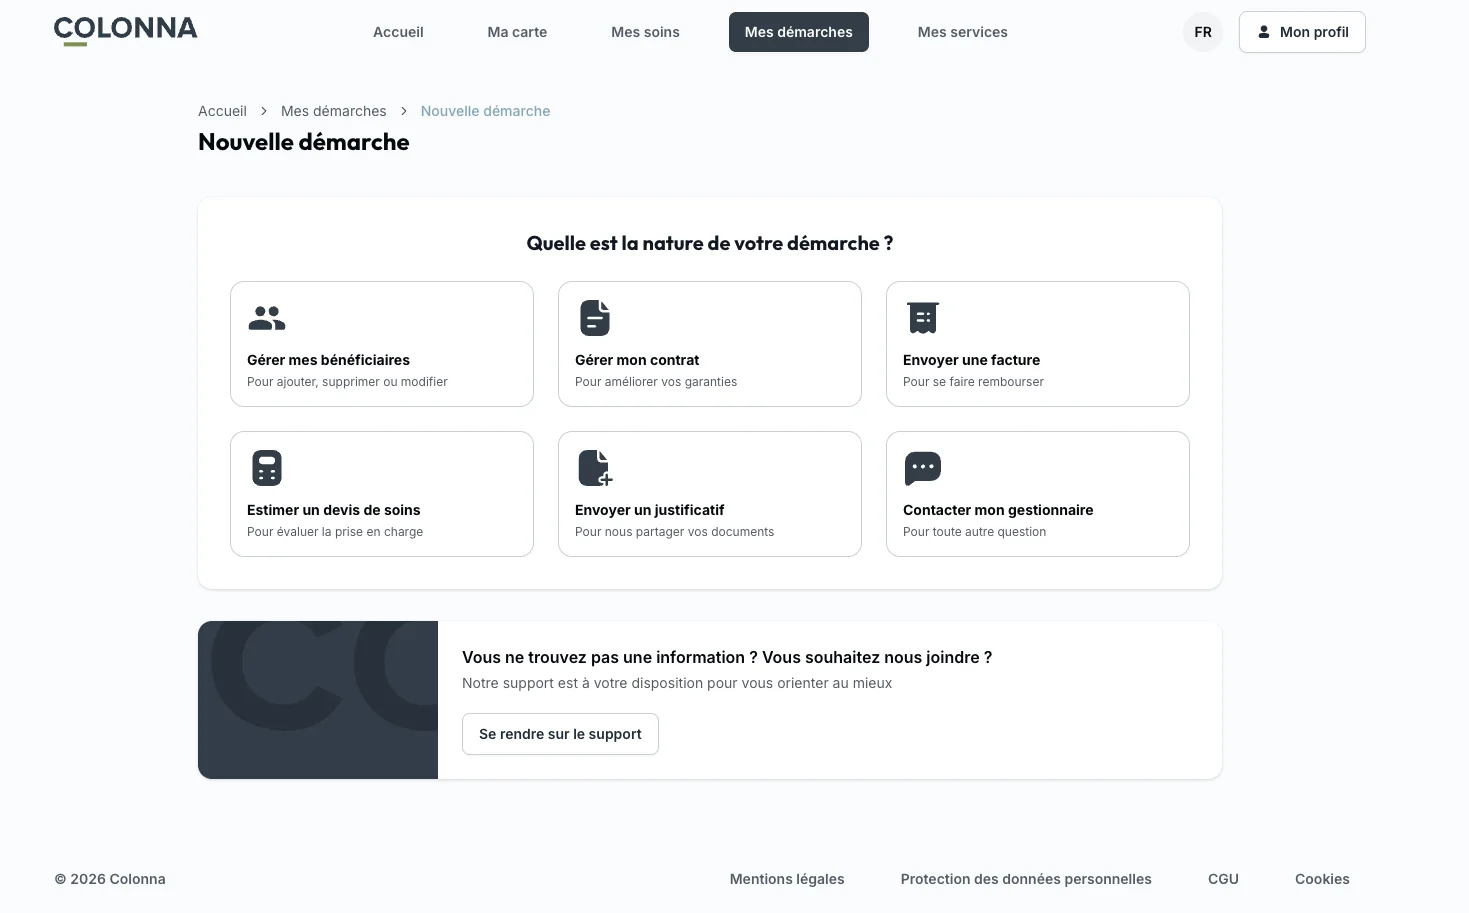Open Mes démarches breadcrumb link
The image size is (1469, 913).
(333, 111)
